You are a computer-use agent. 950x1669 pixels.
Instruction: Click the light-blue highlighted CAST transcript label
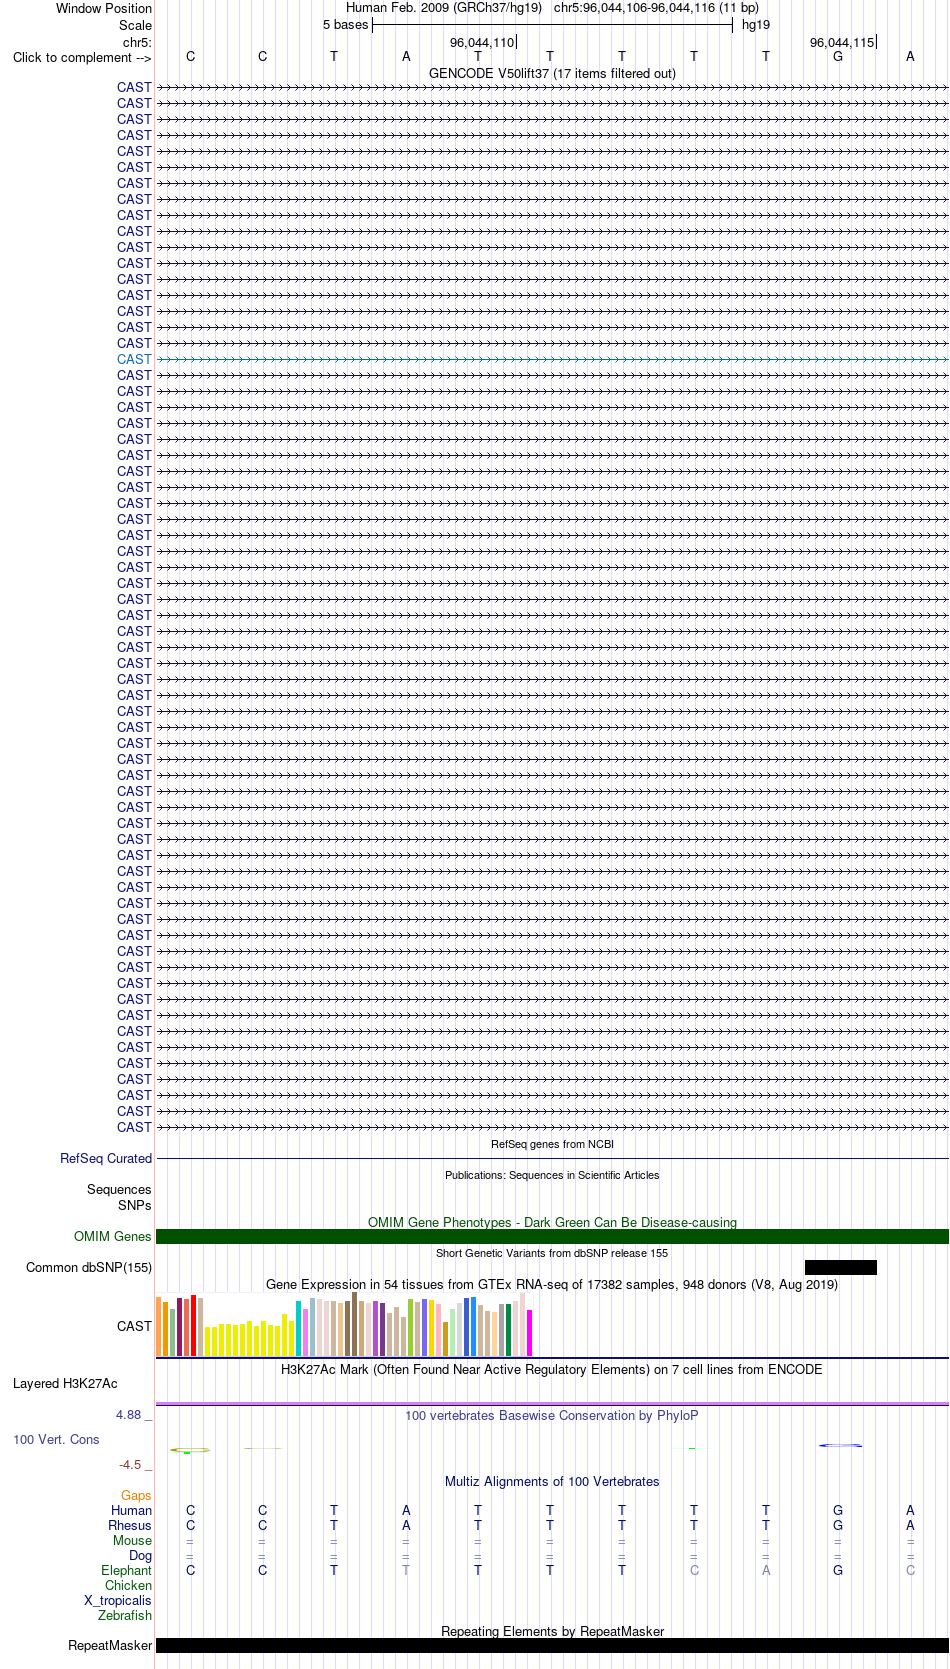(x=134, y=359)
